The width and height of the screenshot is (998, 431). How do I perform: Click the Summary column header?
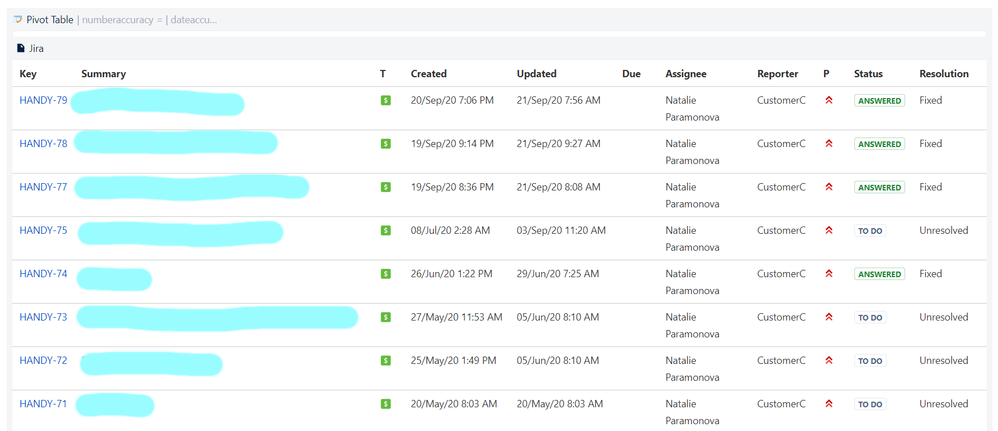pos(104,74)
